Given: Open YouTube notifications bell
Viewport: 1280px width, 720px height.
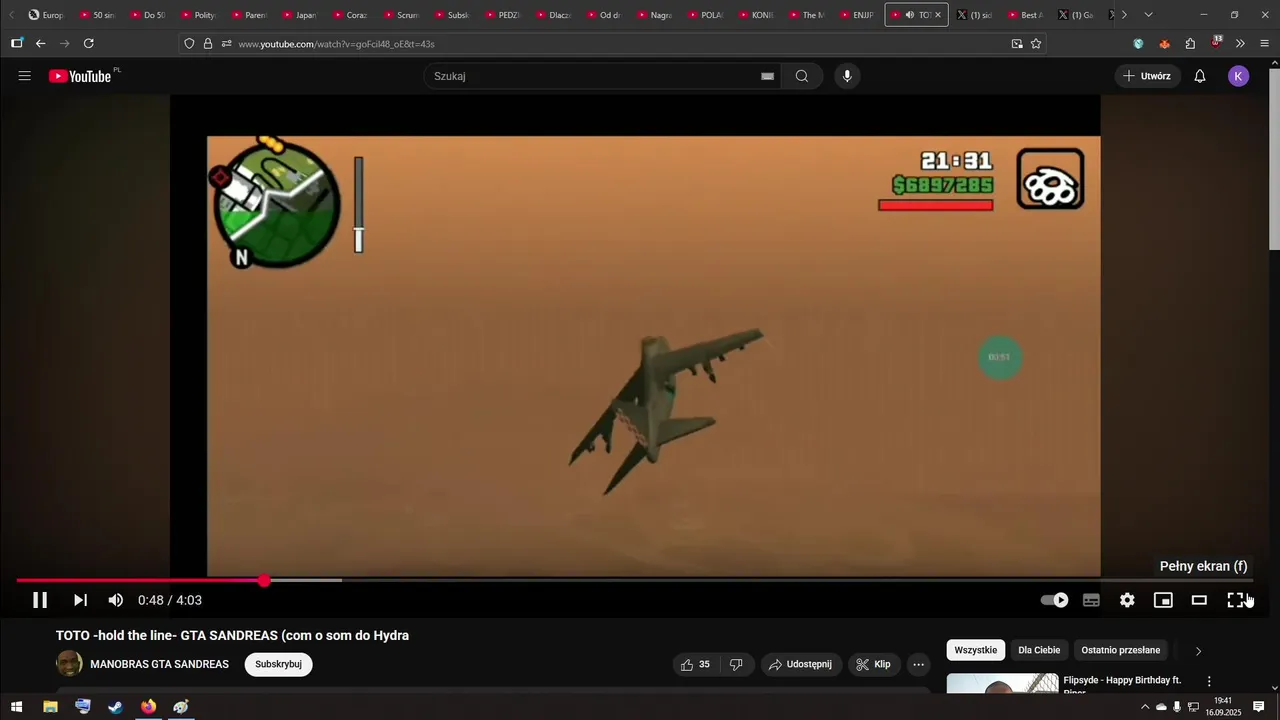Looking at the screenshot, I should (1200, 76).
